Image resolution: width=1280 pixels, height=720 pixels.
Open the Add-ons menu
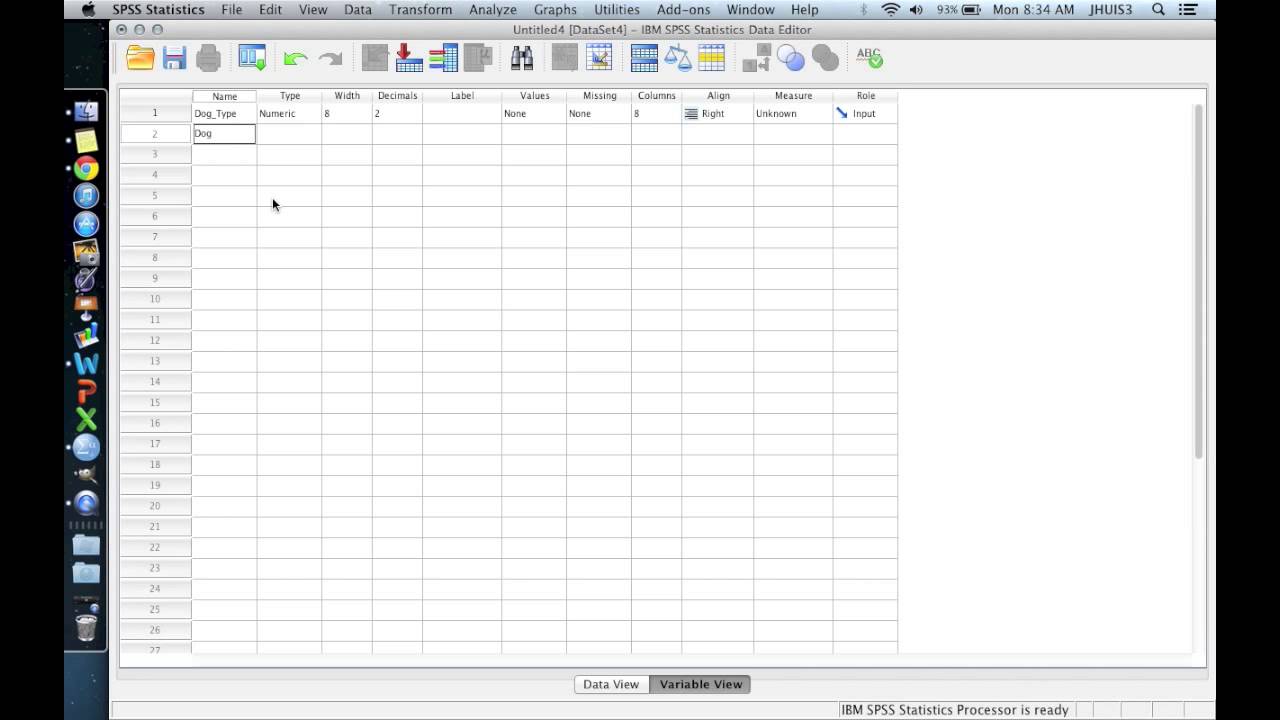tap(683, 9)
